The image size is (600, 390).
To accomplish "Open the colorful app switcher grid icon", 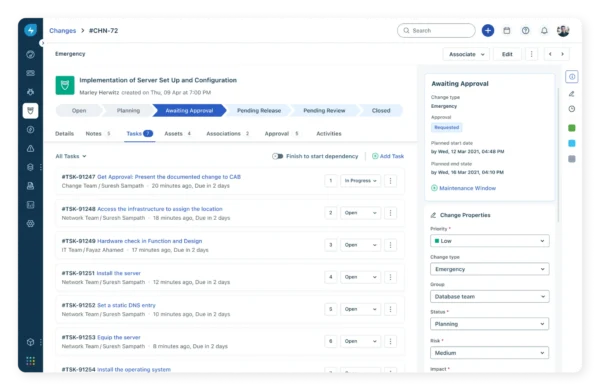I will pos(31,361).
